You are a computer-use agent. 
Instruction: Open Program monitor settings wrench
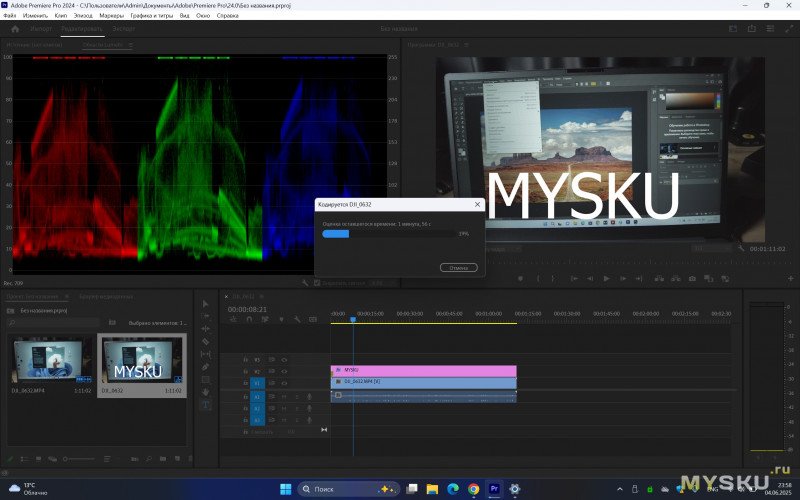click(x=741, y=248)
